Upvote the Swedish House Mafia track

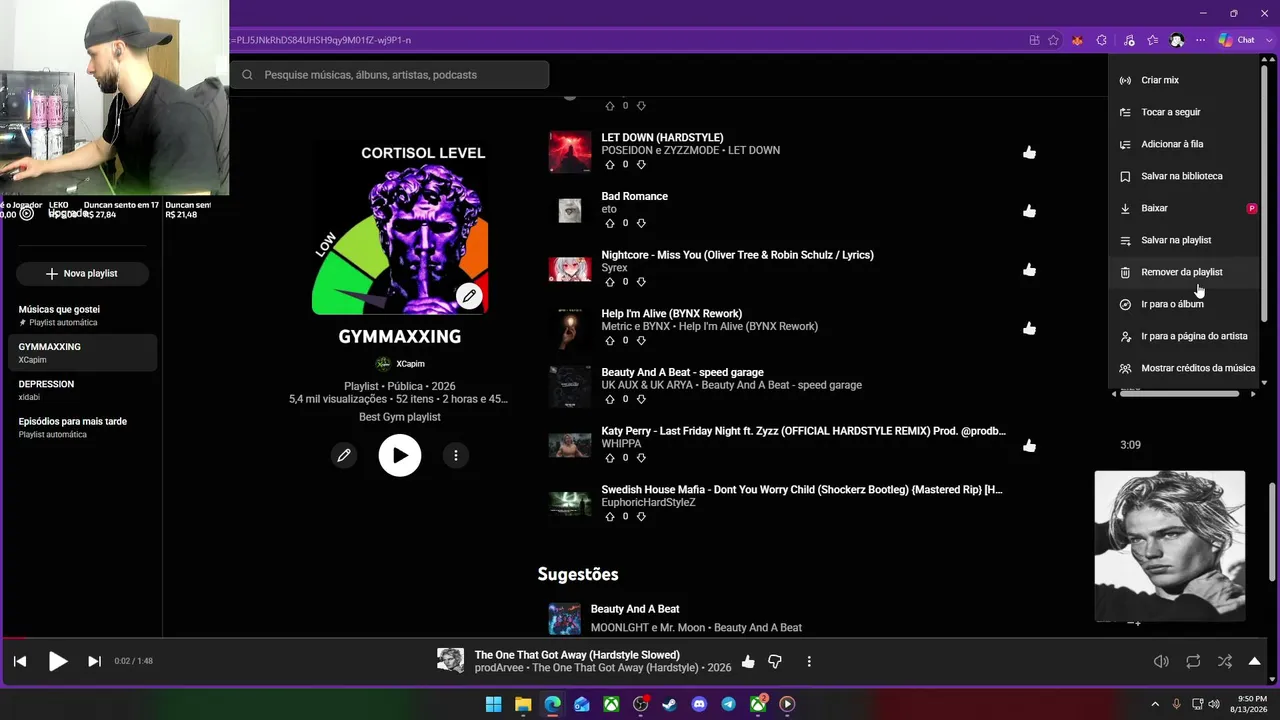[610, 516]
